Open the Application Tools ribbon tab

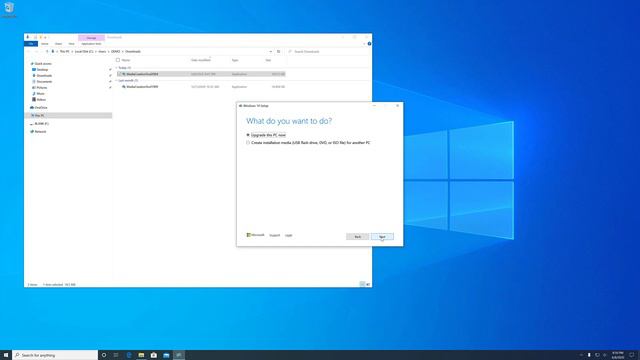click(91, 44)
